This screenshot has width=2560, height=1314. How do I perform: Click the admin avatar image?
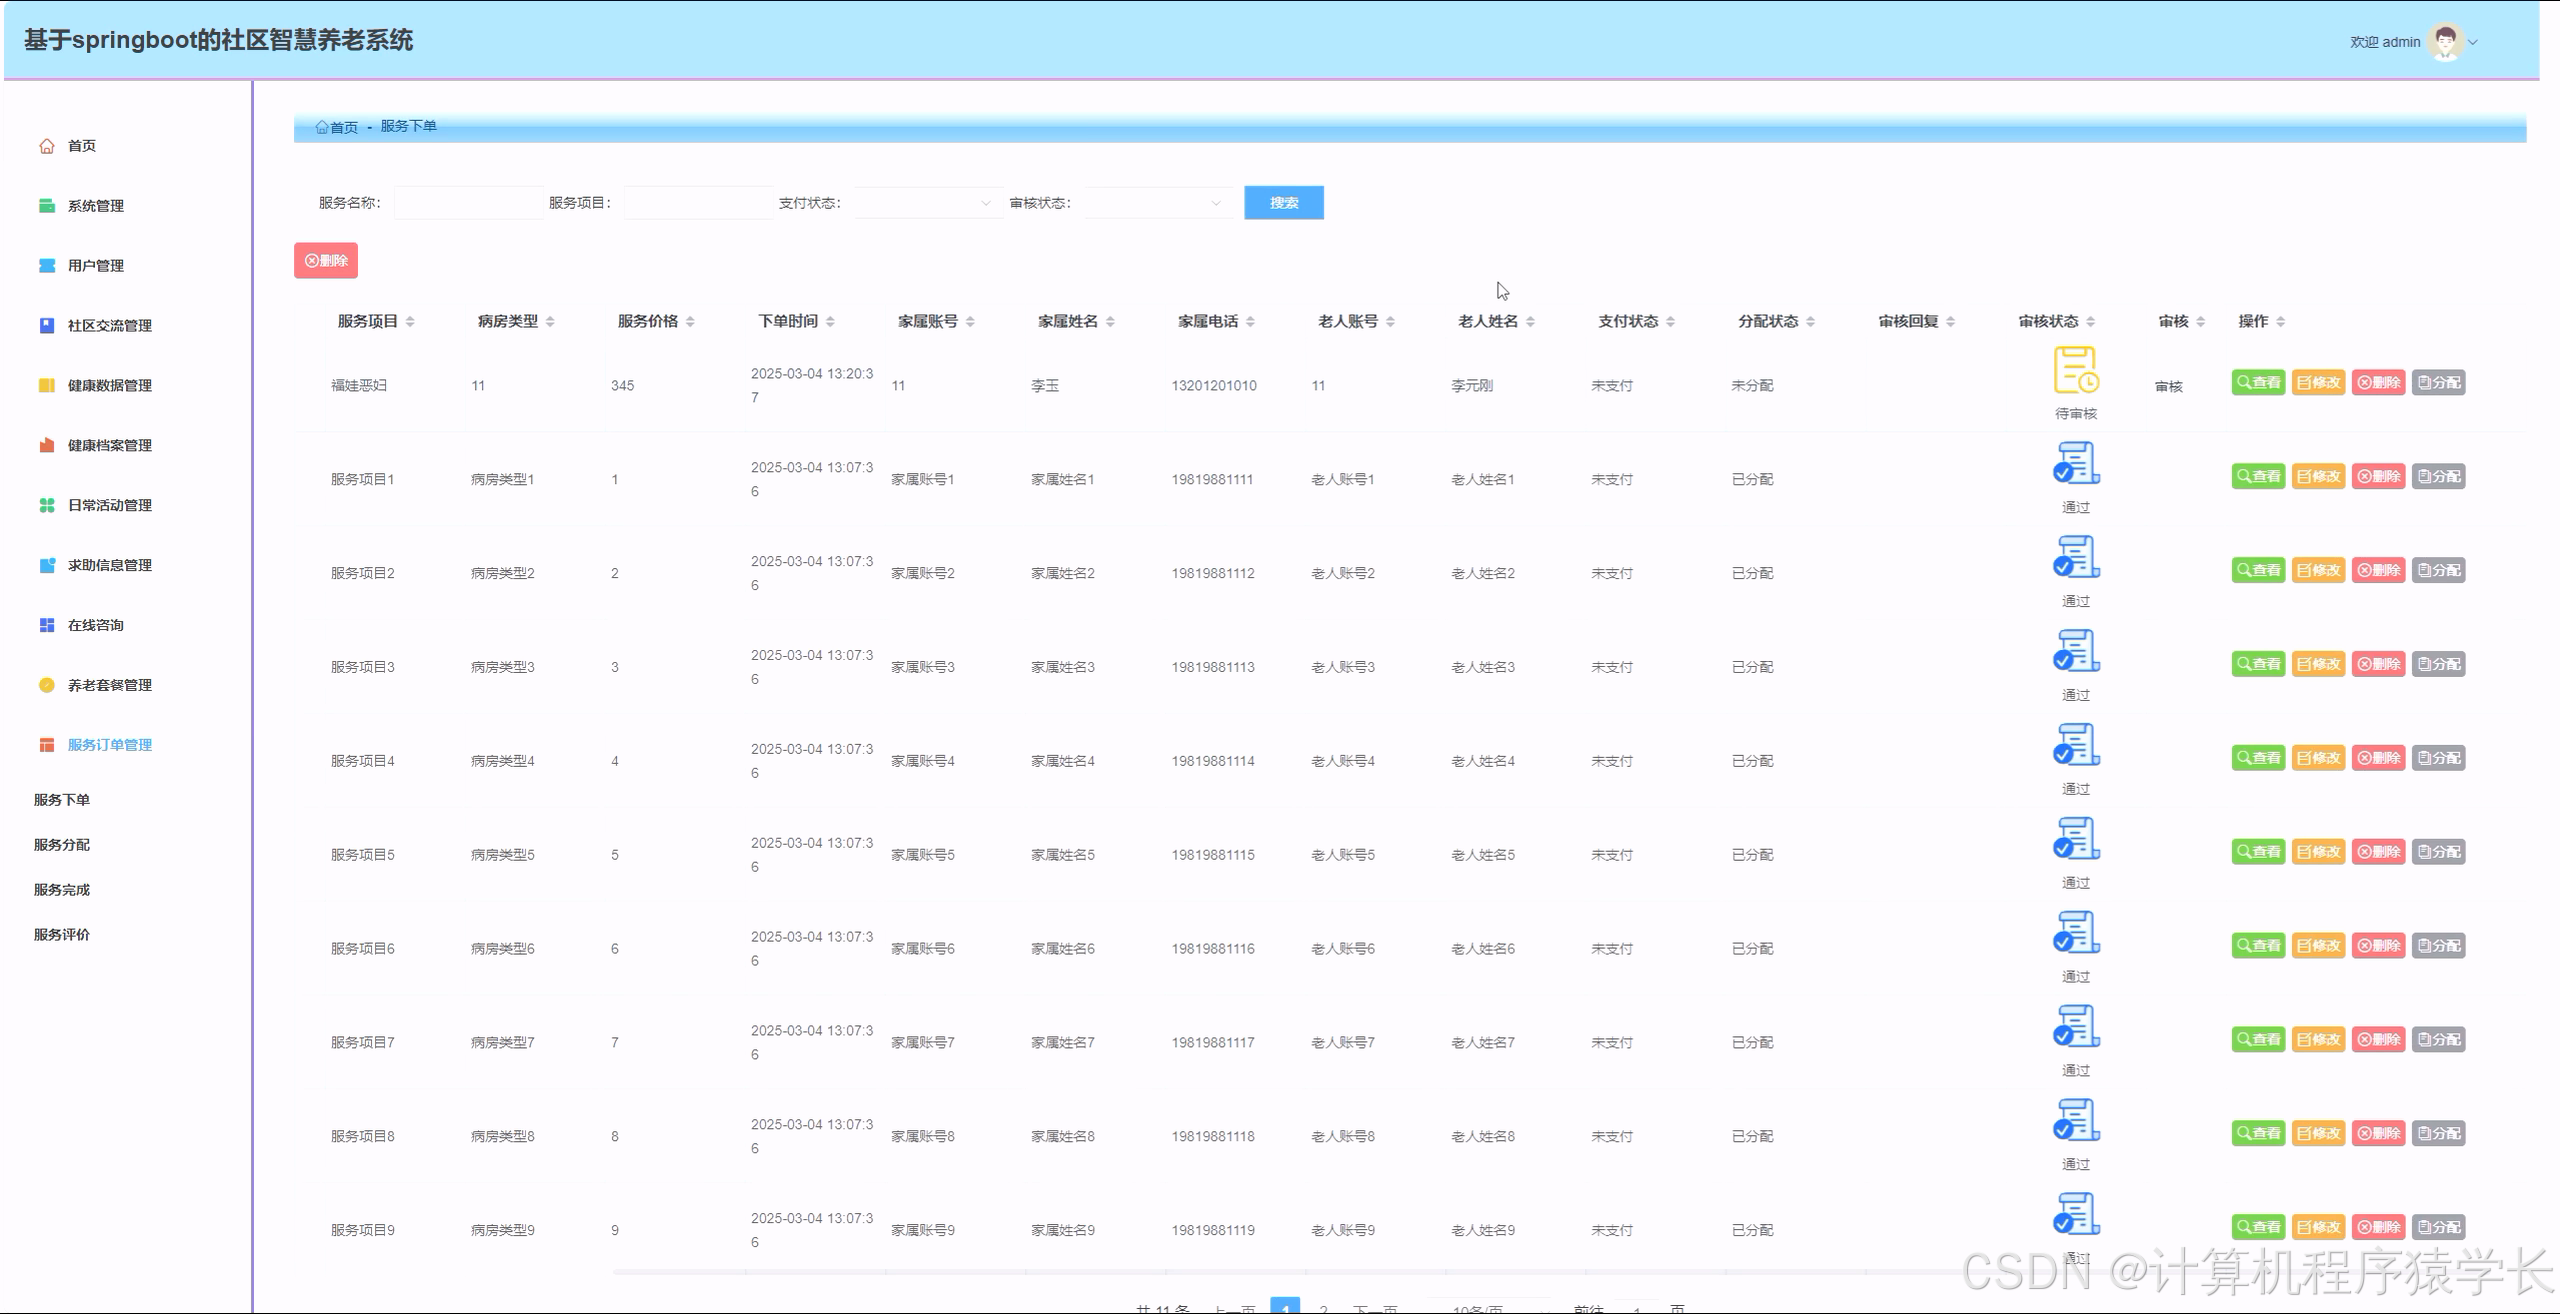coord(2445,42)
